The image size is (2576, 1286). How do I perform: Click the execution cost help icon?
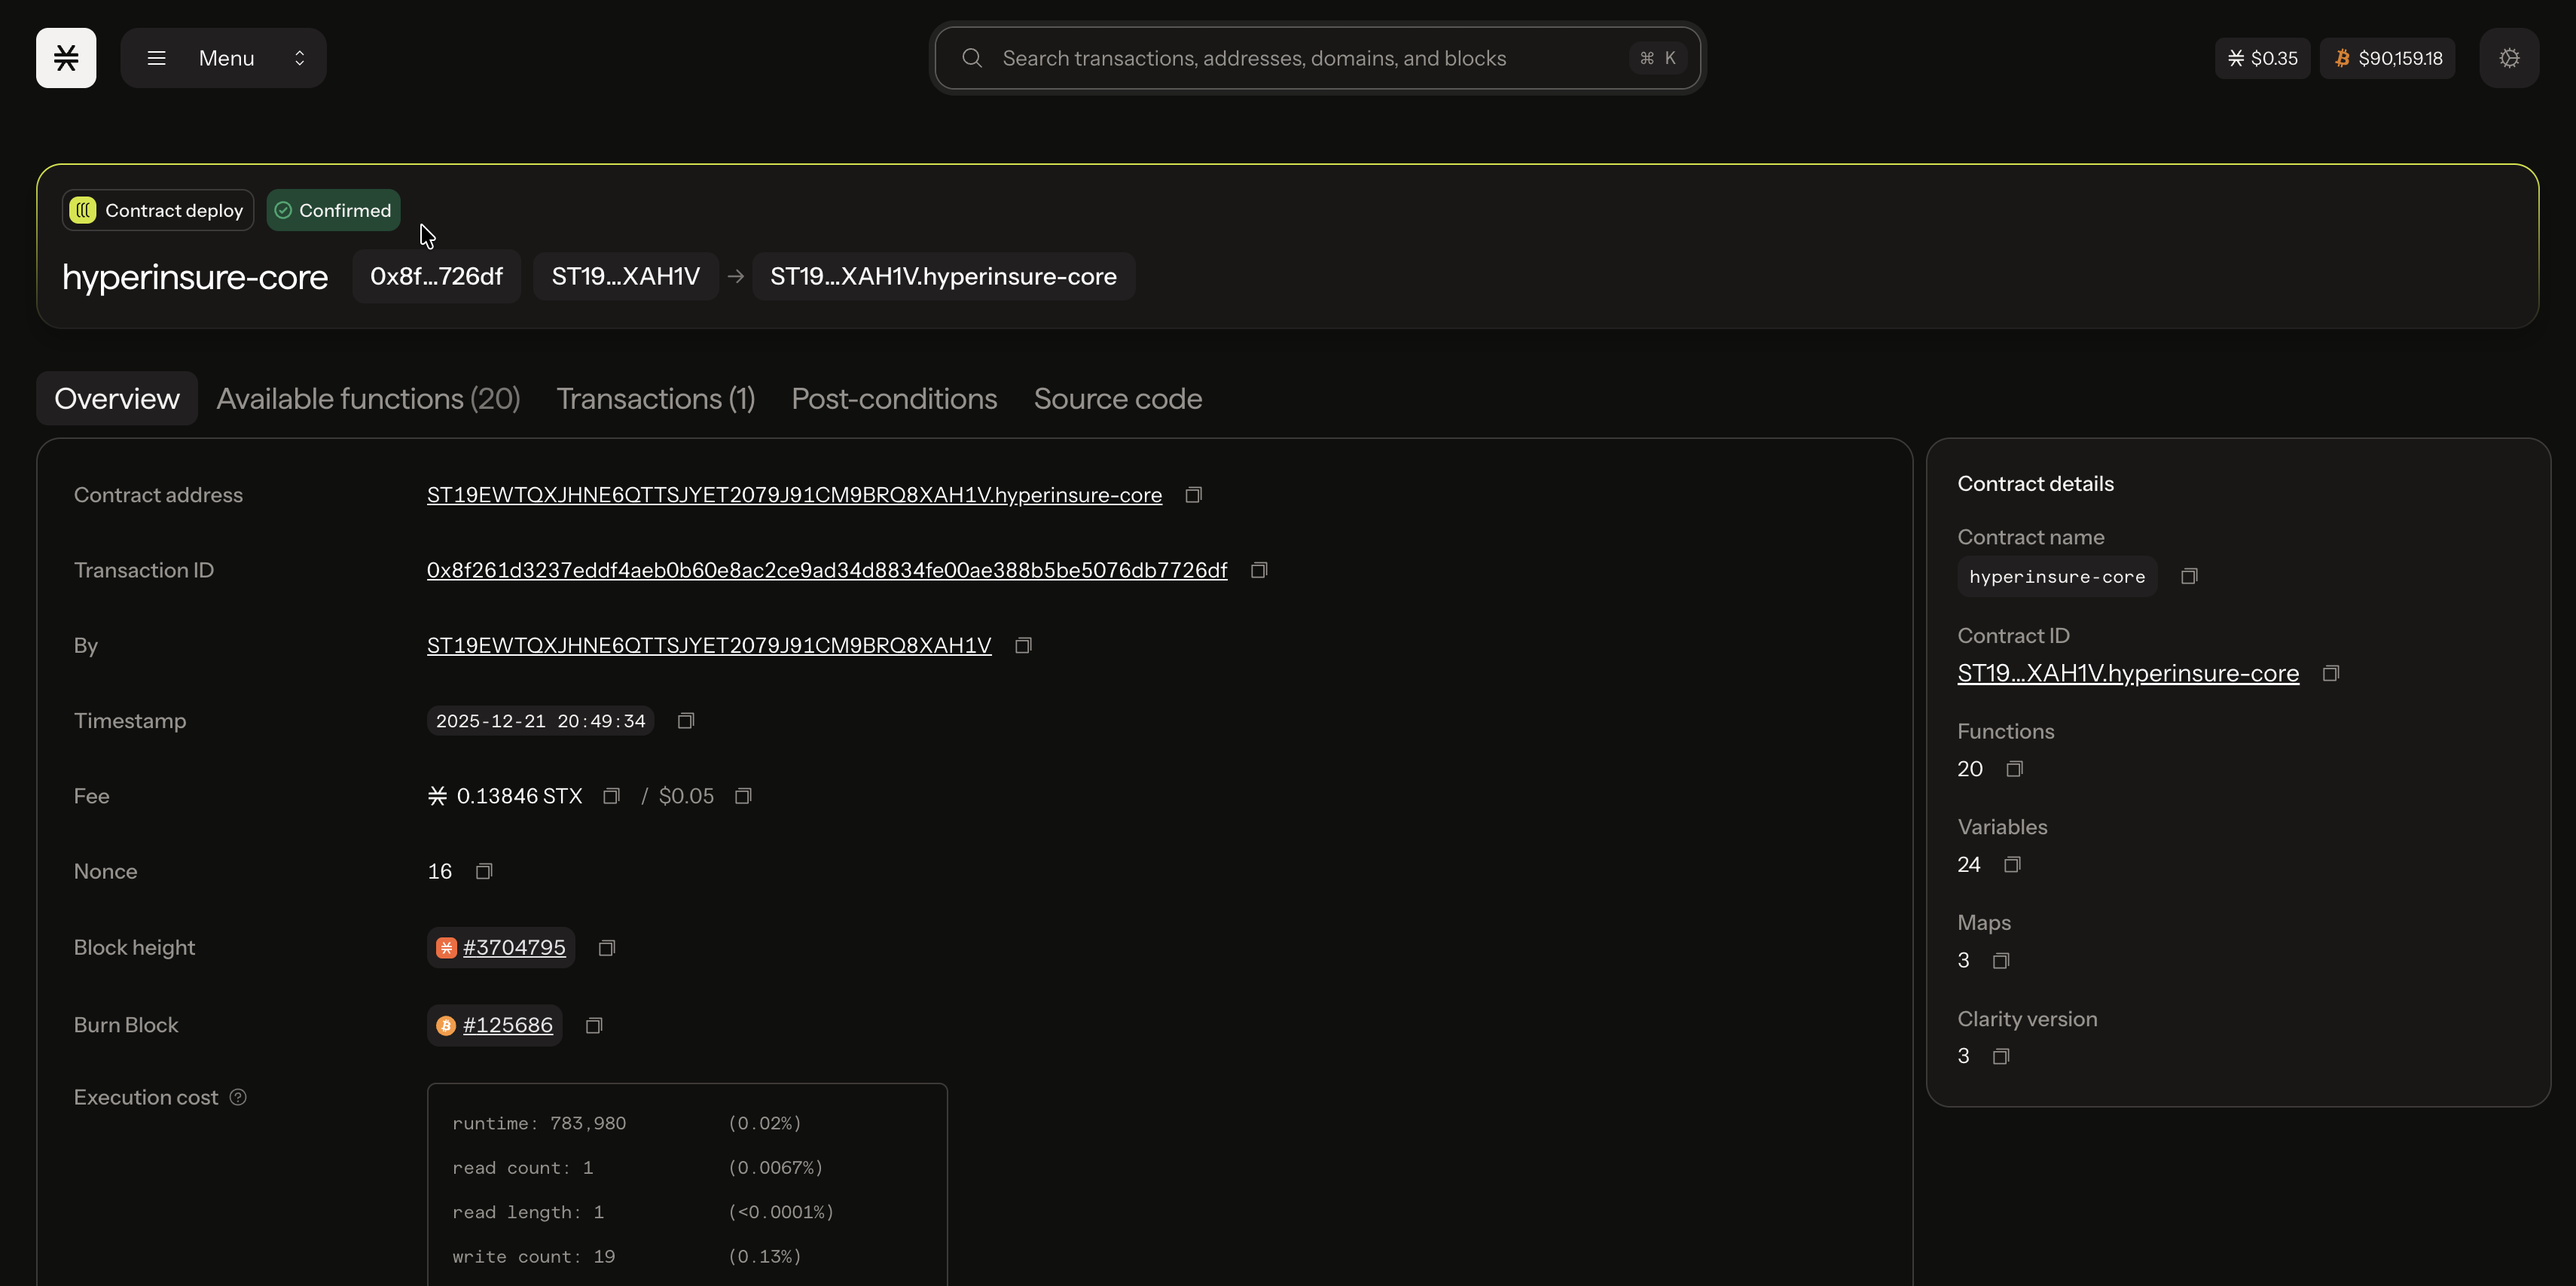coord(238,1097)
